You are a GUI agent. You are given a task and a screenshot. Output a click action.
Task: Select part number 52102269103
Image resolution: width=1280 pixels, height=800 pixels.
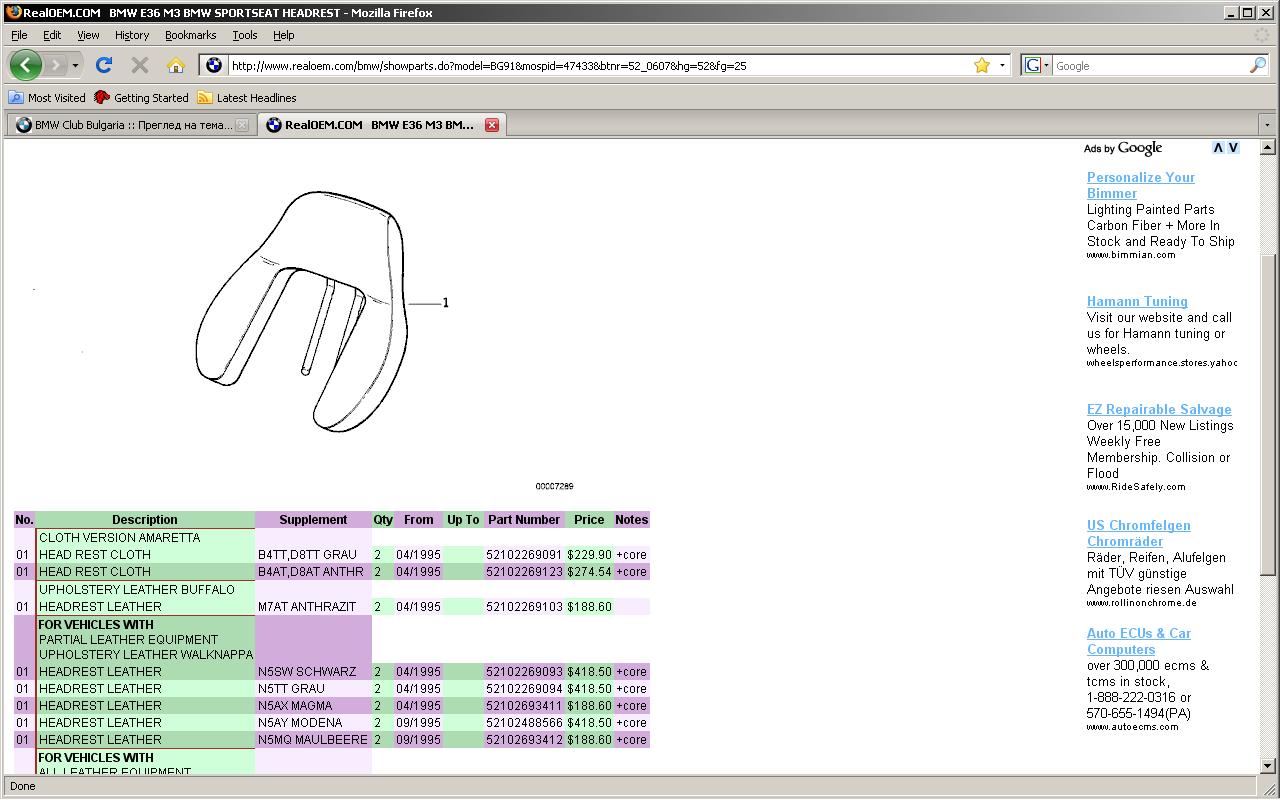[524, 607]
